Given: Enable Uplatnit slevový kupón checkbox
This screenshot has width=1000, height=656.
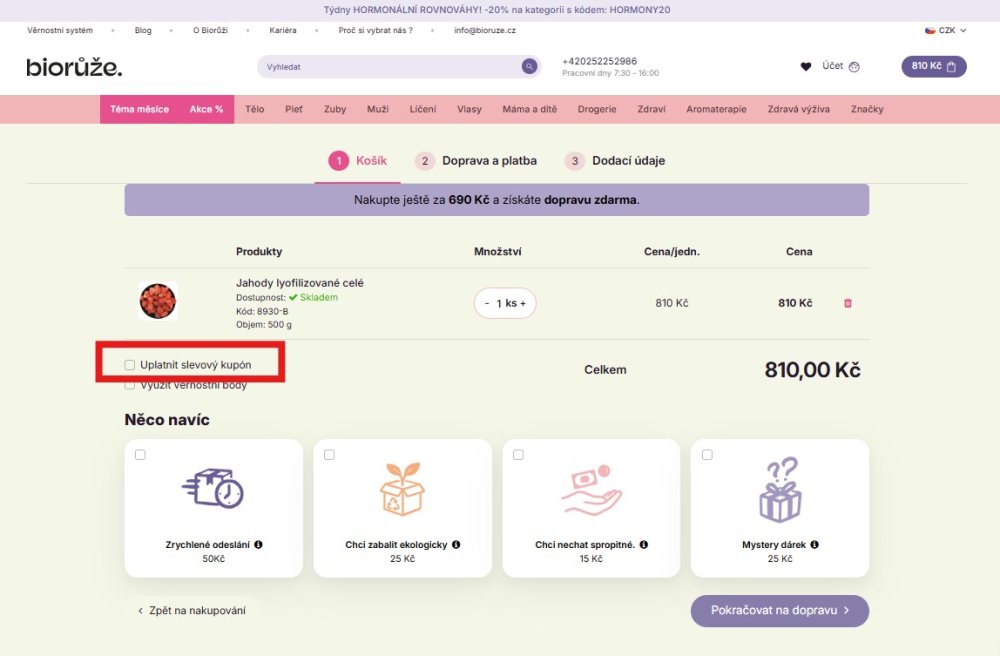Looking at the screenshot, I should coord(130,365).
